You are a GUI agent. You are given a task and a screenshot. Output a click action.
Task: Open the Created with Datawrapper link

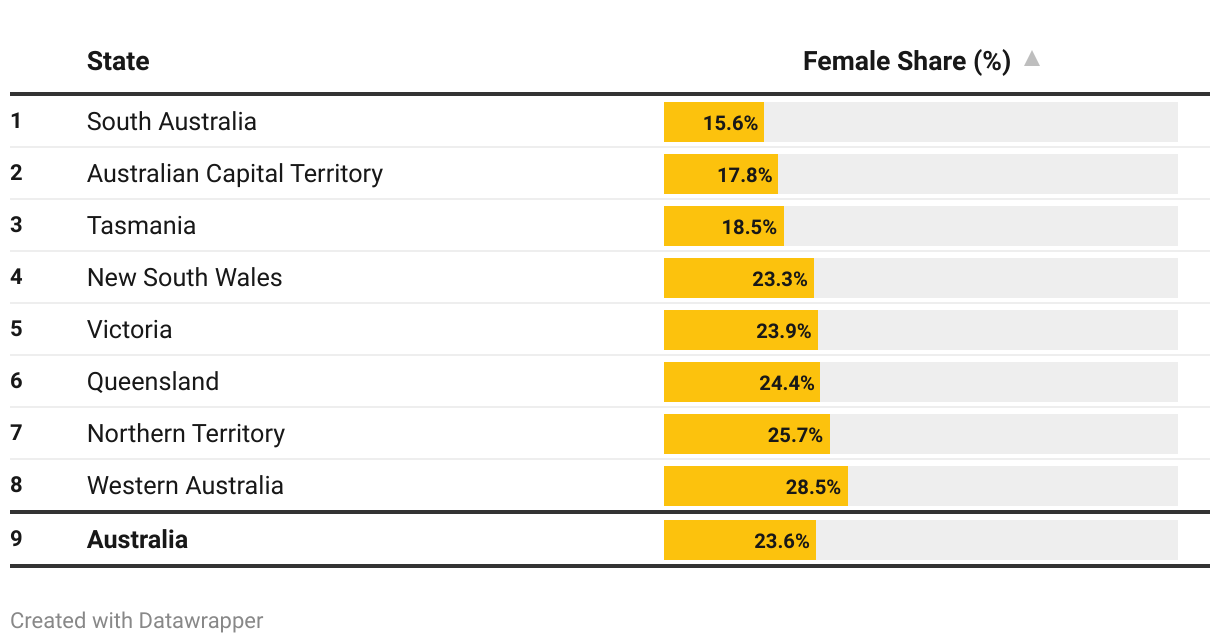click(137, 621)
